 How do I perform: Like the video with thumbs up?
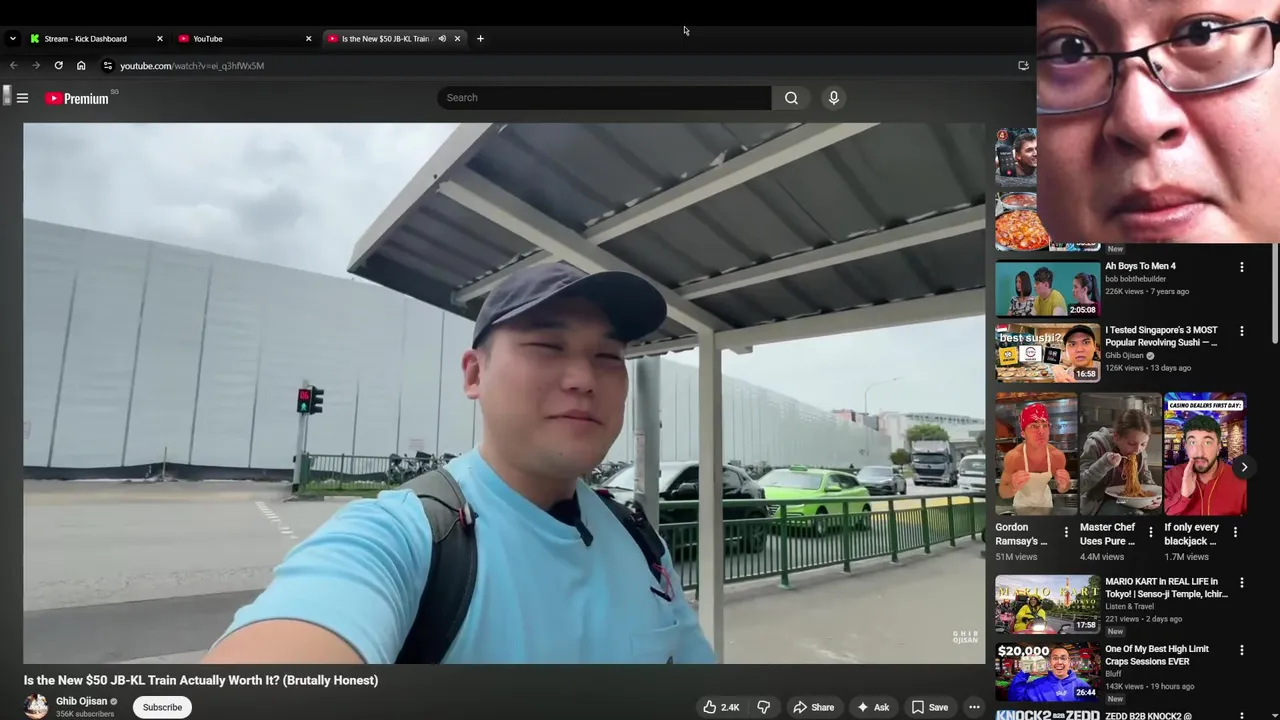pyautogui.click(x=721, y=707)
